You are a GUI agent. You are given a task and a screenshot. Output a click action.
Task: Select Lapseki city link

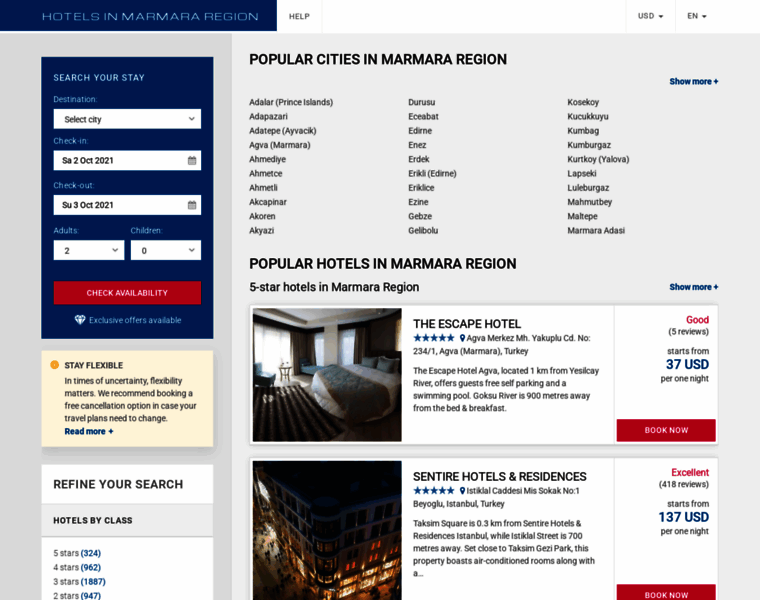(x=582, y=174)
